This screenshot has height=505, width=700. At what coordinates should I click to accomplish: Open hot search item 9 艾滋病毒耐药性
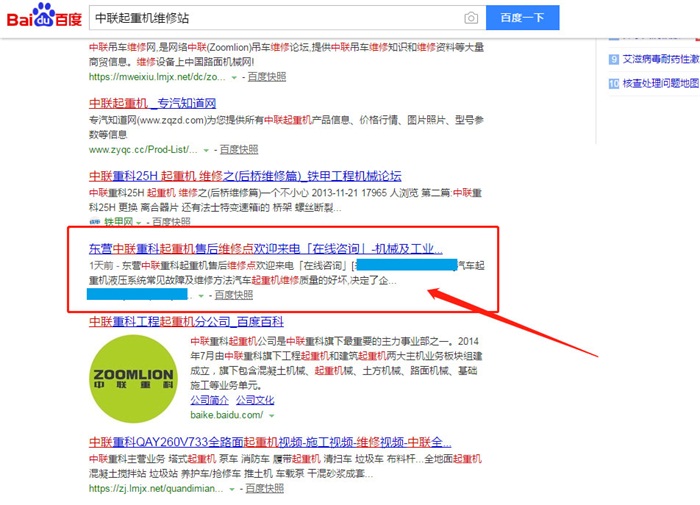point(661,59)
